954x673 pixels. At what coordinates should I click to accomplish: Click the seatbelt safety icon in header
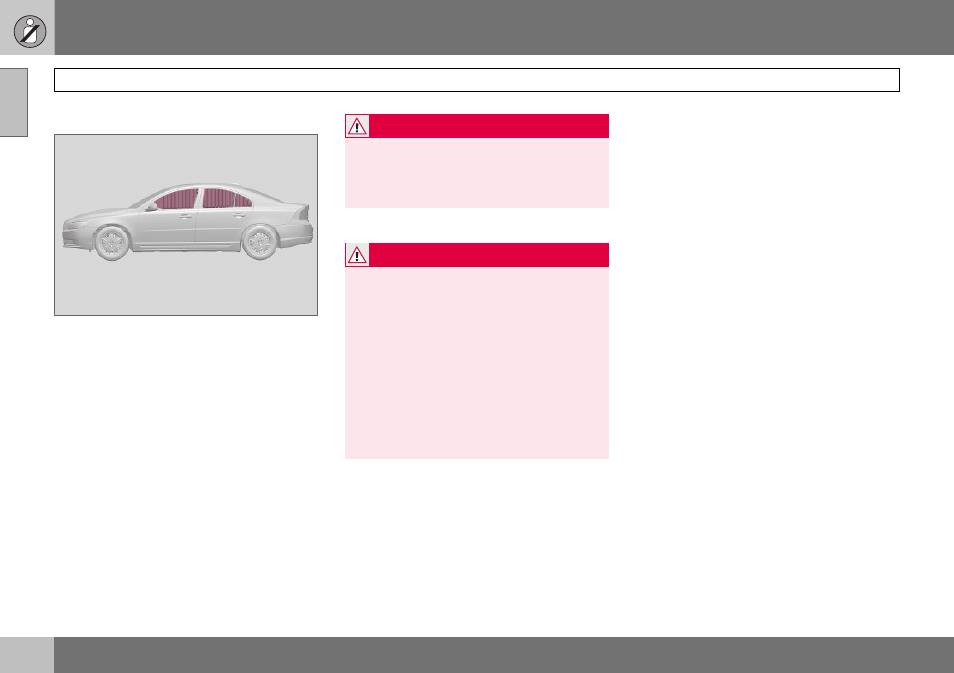pos(30,31)
